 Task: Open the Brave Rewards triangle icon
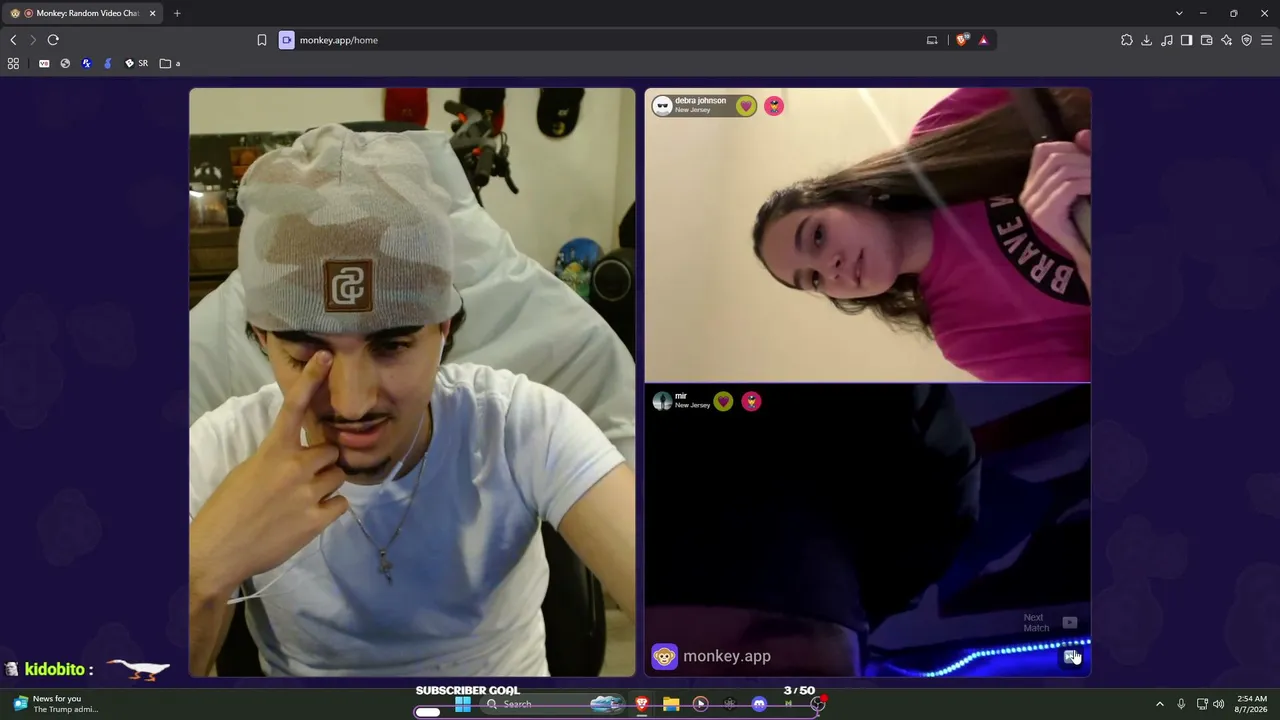coord(984,40)
